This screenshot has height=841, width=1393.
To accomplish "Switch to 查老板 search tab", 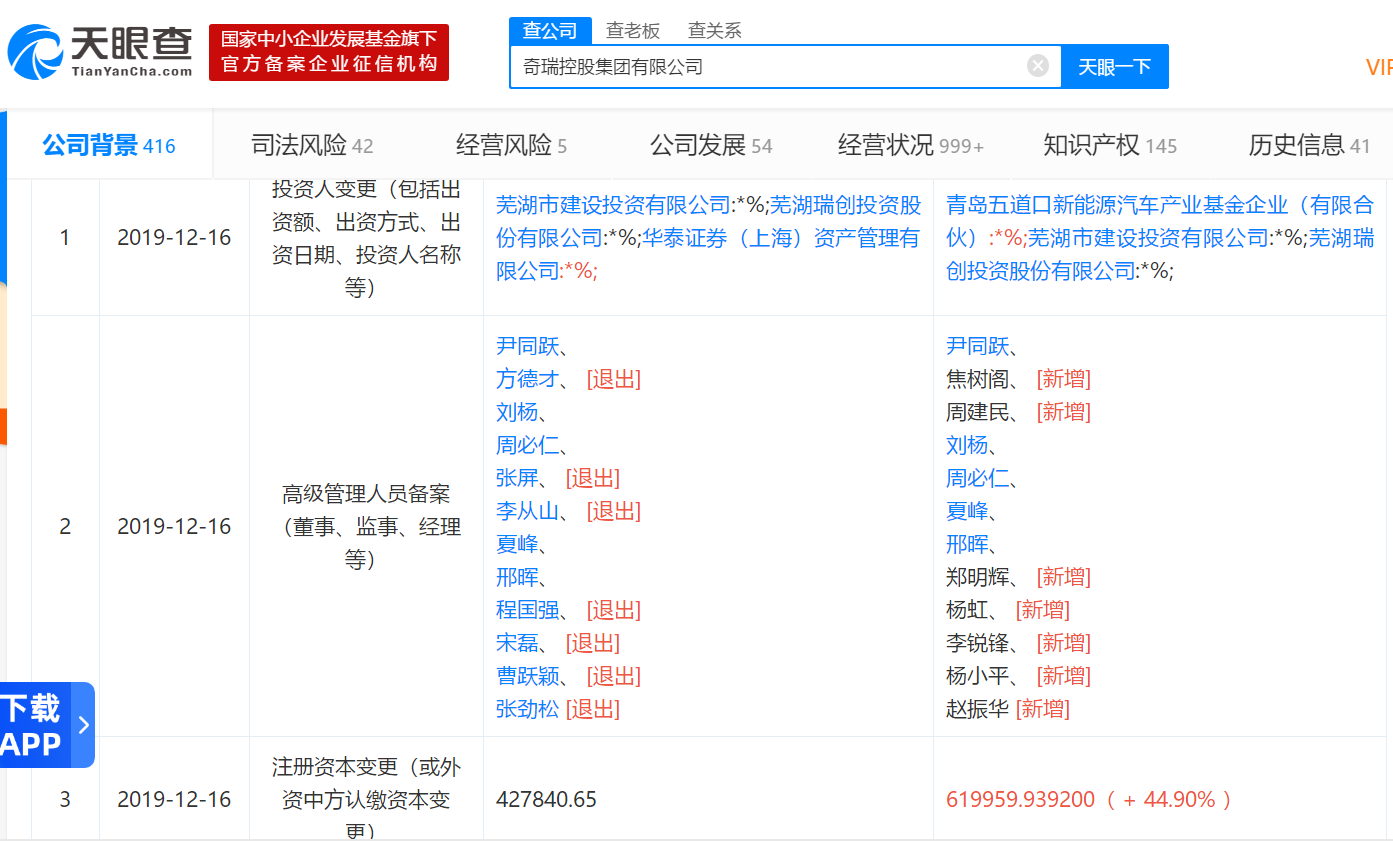I will (x=633, y=31).
